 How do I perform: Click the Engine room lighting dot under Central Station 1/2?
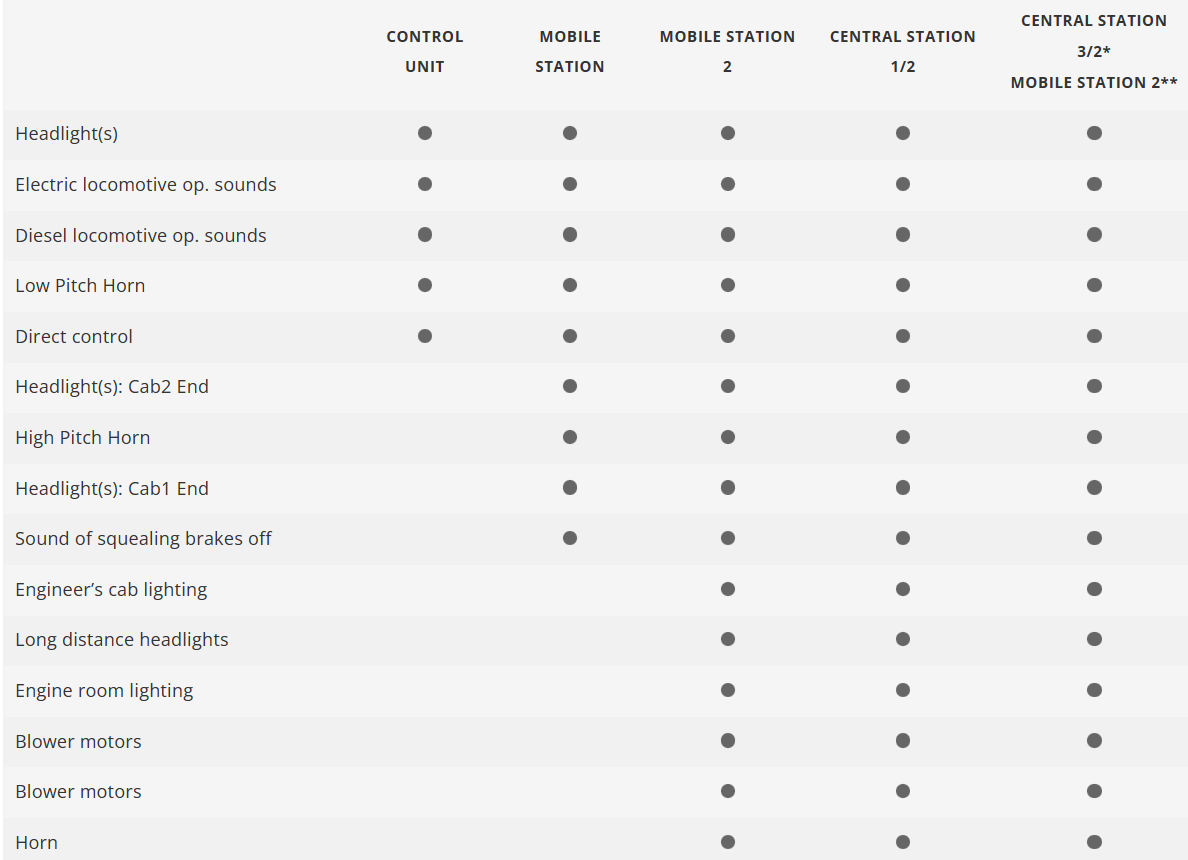(x=903, y=690)
